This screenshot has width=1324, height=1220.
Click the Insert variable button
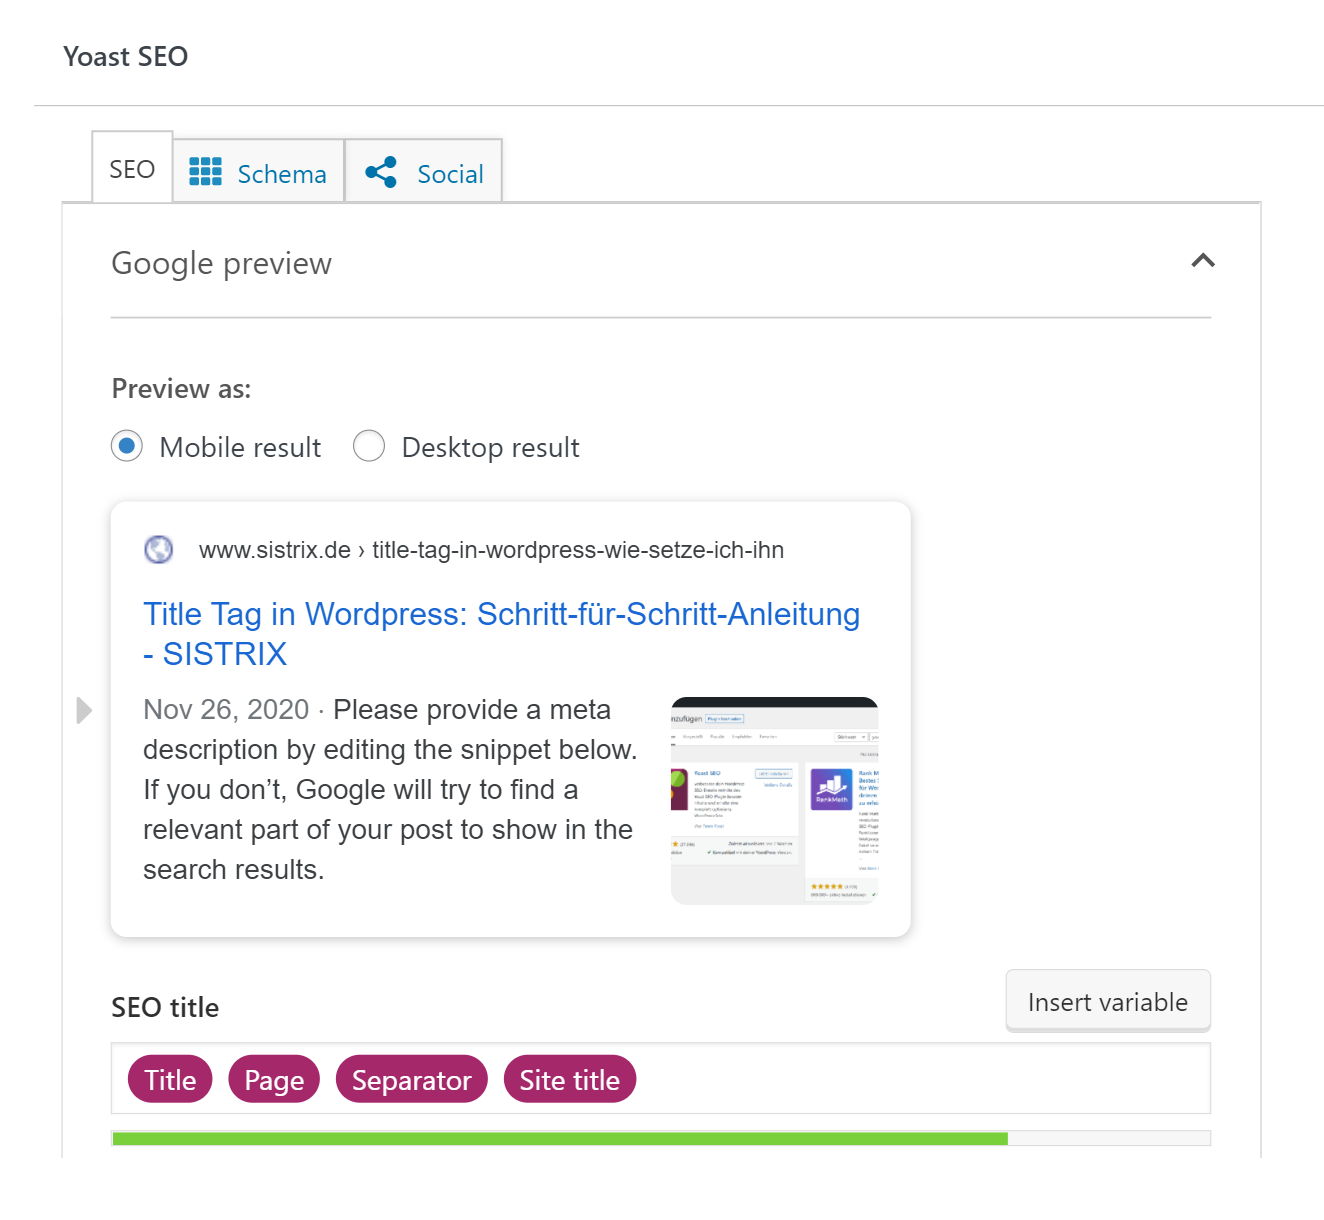(x=1107, y=1001)
